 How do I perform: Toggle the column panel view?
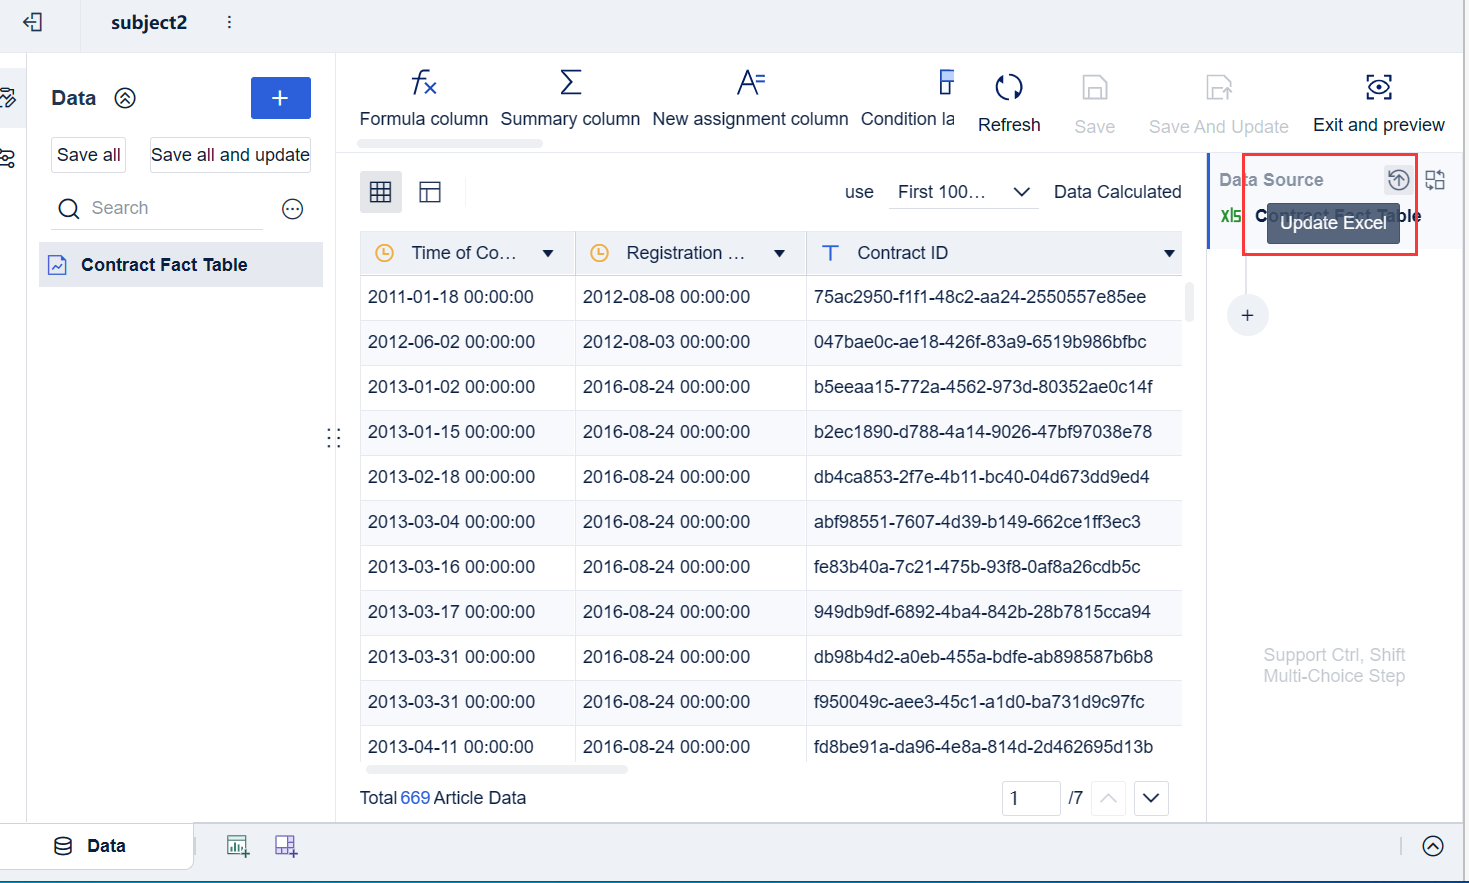430,192
